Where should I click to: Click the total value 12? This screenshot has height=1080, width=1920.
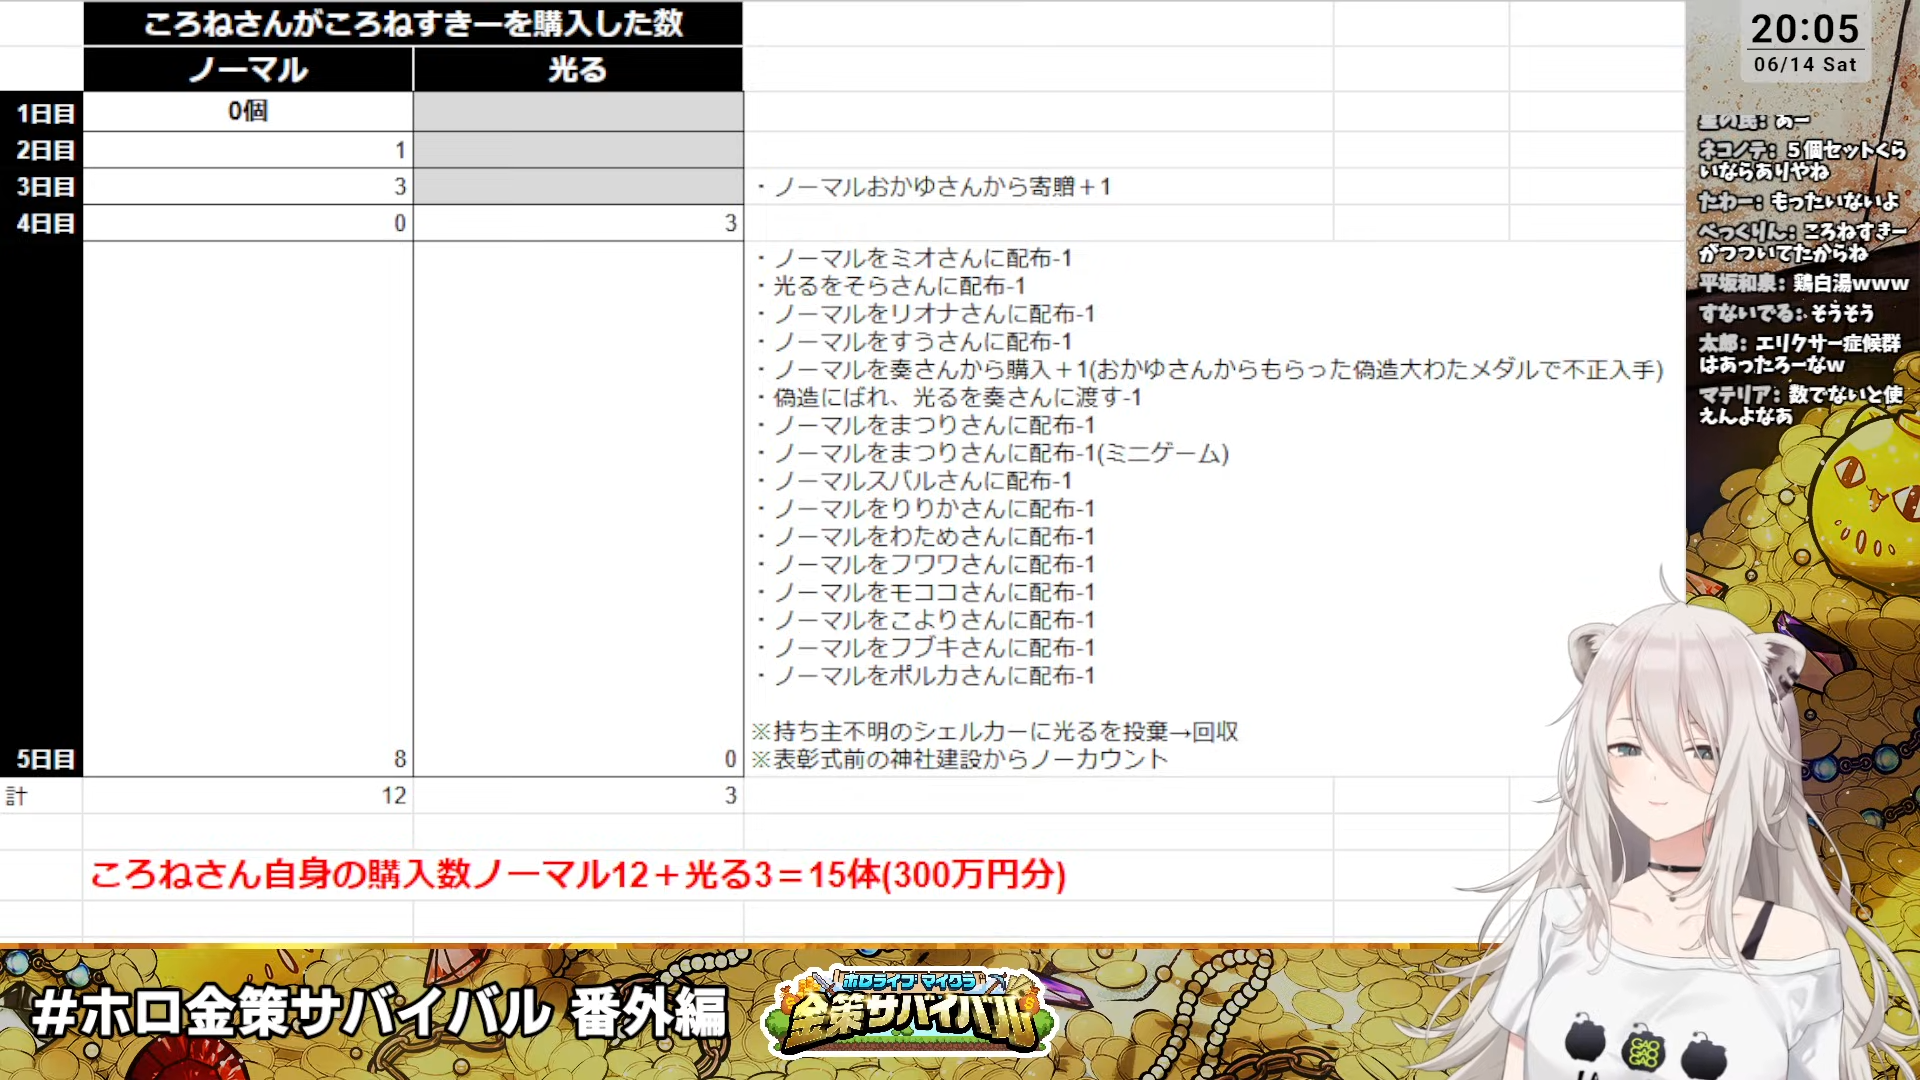coord(394,796)
